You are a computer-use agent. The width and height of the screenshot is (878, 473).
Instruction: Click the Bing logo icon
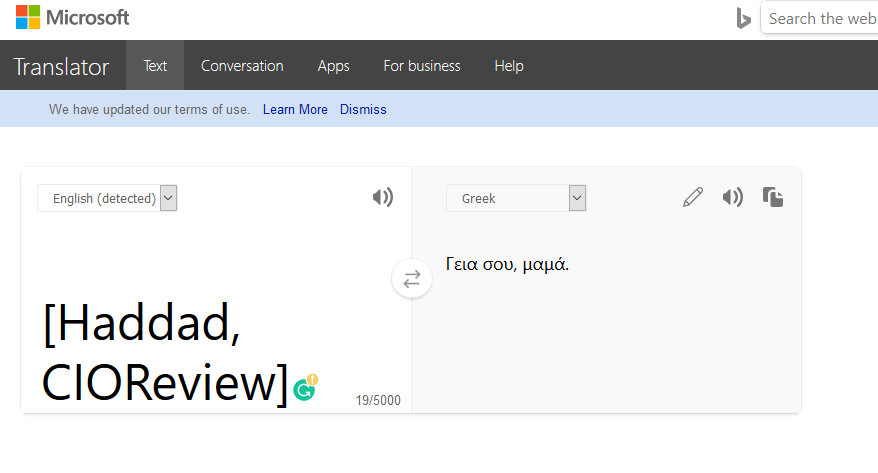743,18
